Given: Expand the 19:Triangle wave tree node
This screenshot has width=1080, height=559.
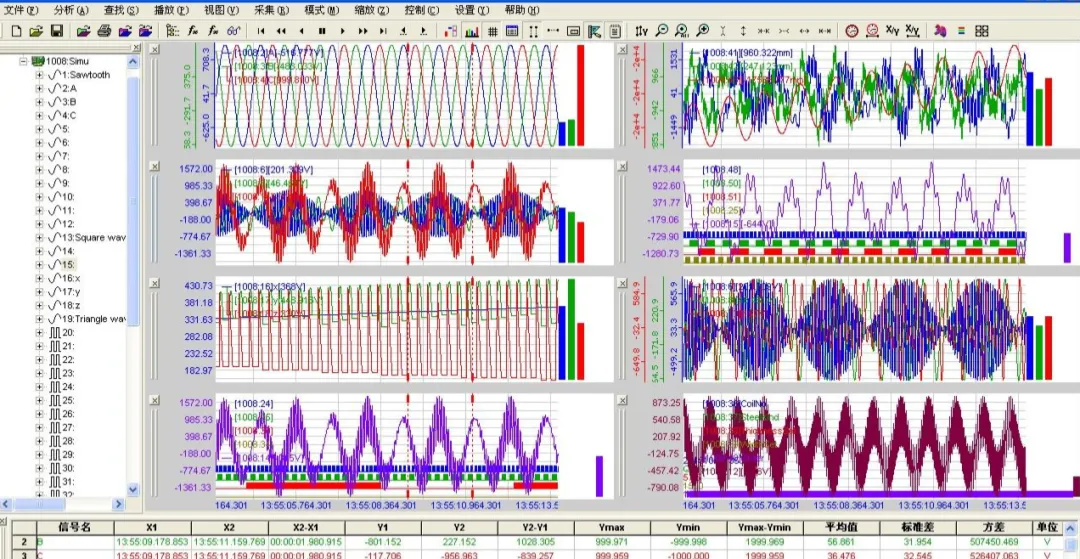Looking at the screenshot, I should coord(39,319).
